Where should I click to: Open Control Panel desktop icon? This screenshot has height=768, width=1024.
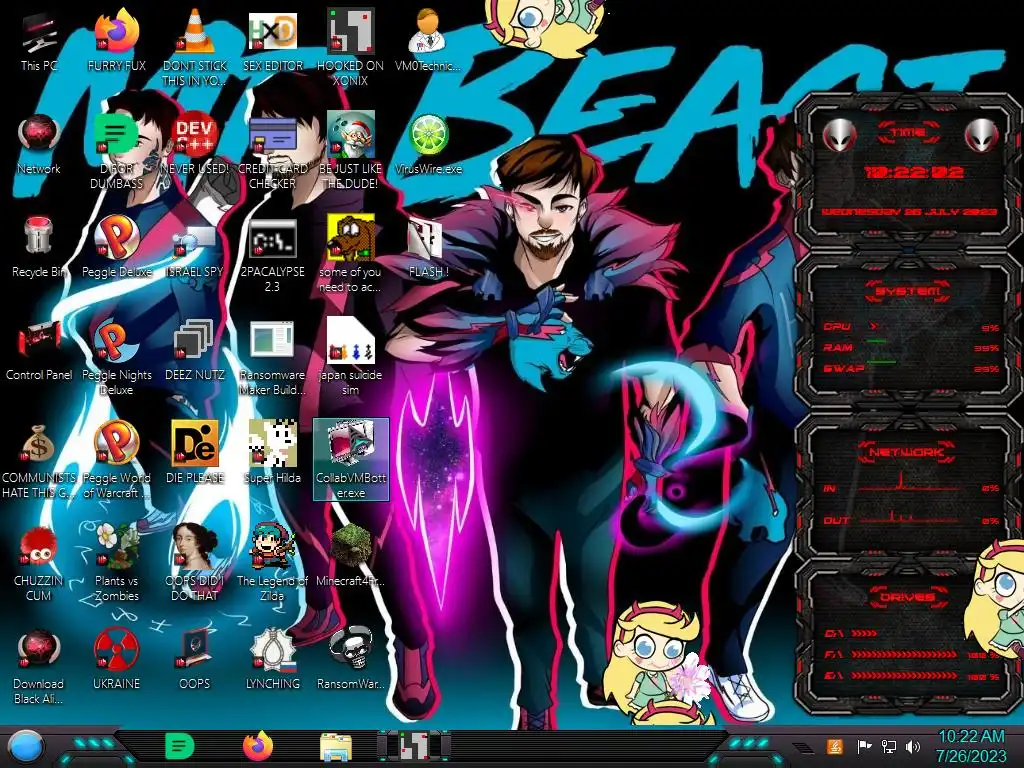tap(39, 351)
